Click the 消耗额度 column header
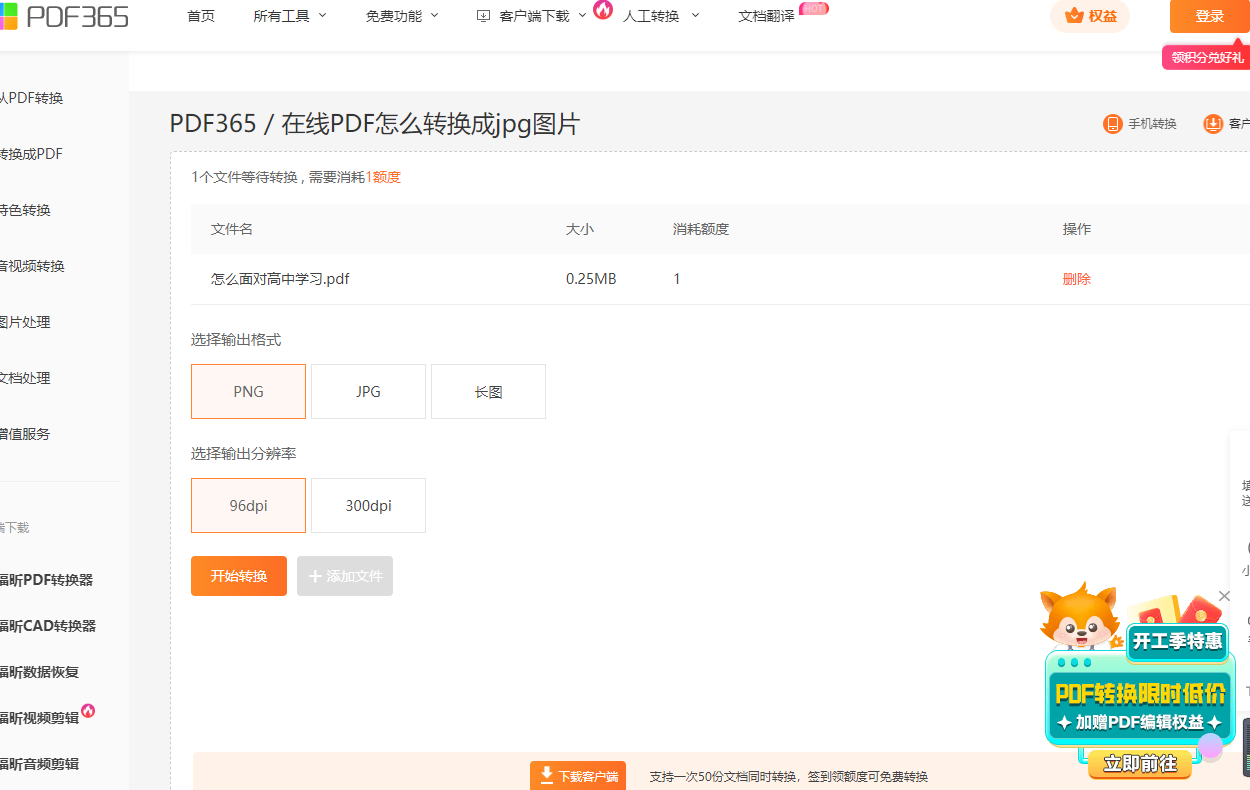The width and height of the screenshot is (1250, 790). 701,229
